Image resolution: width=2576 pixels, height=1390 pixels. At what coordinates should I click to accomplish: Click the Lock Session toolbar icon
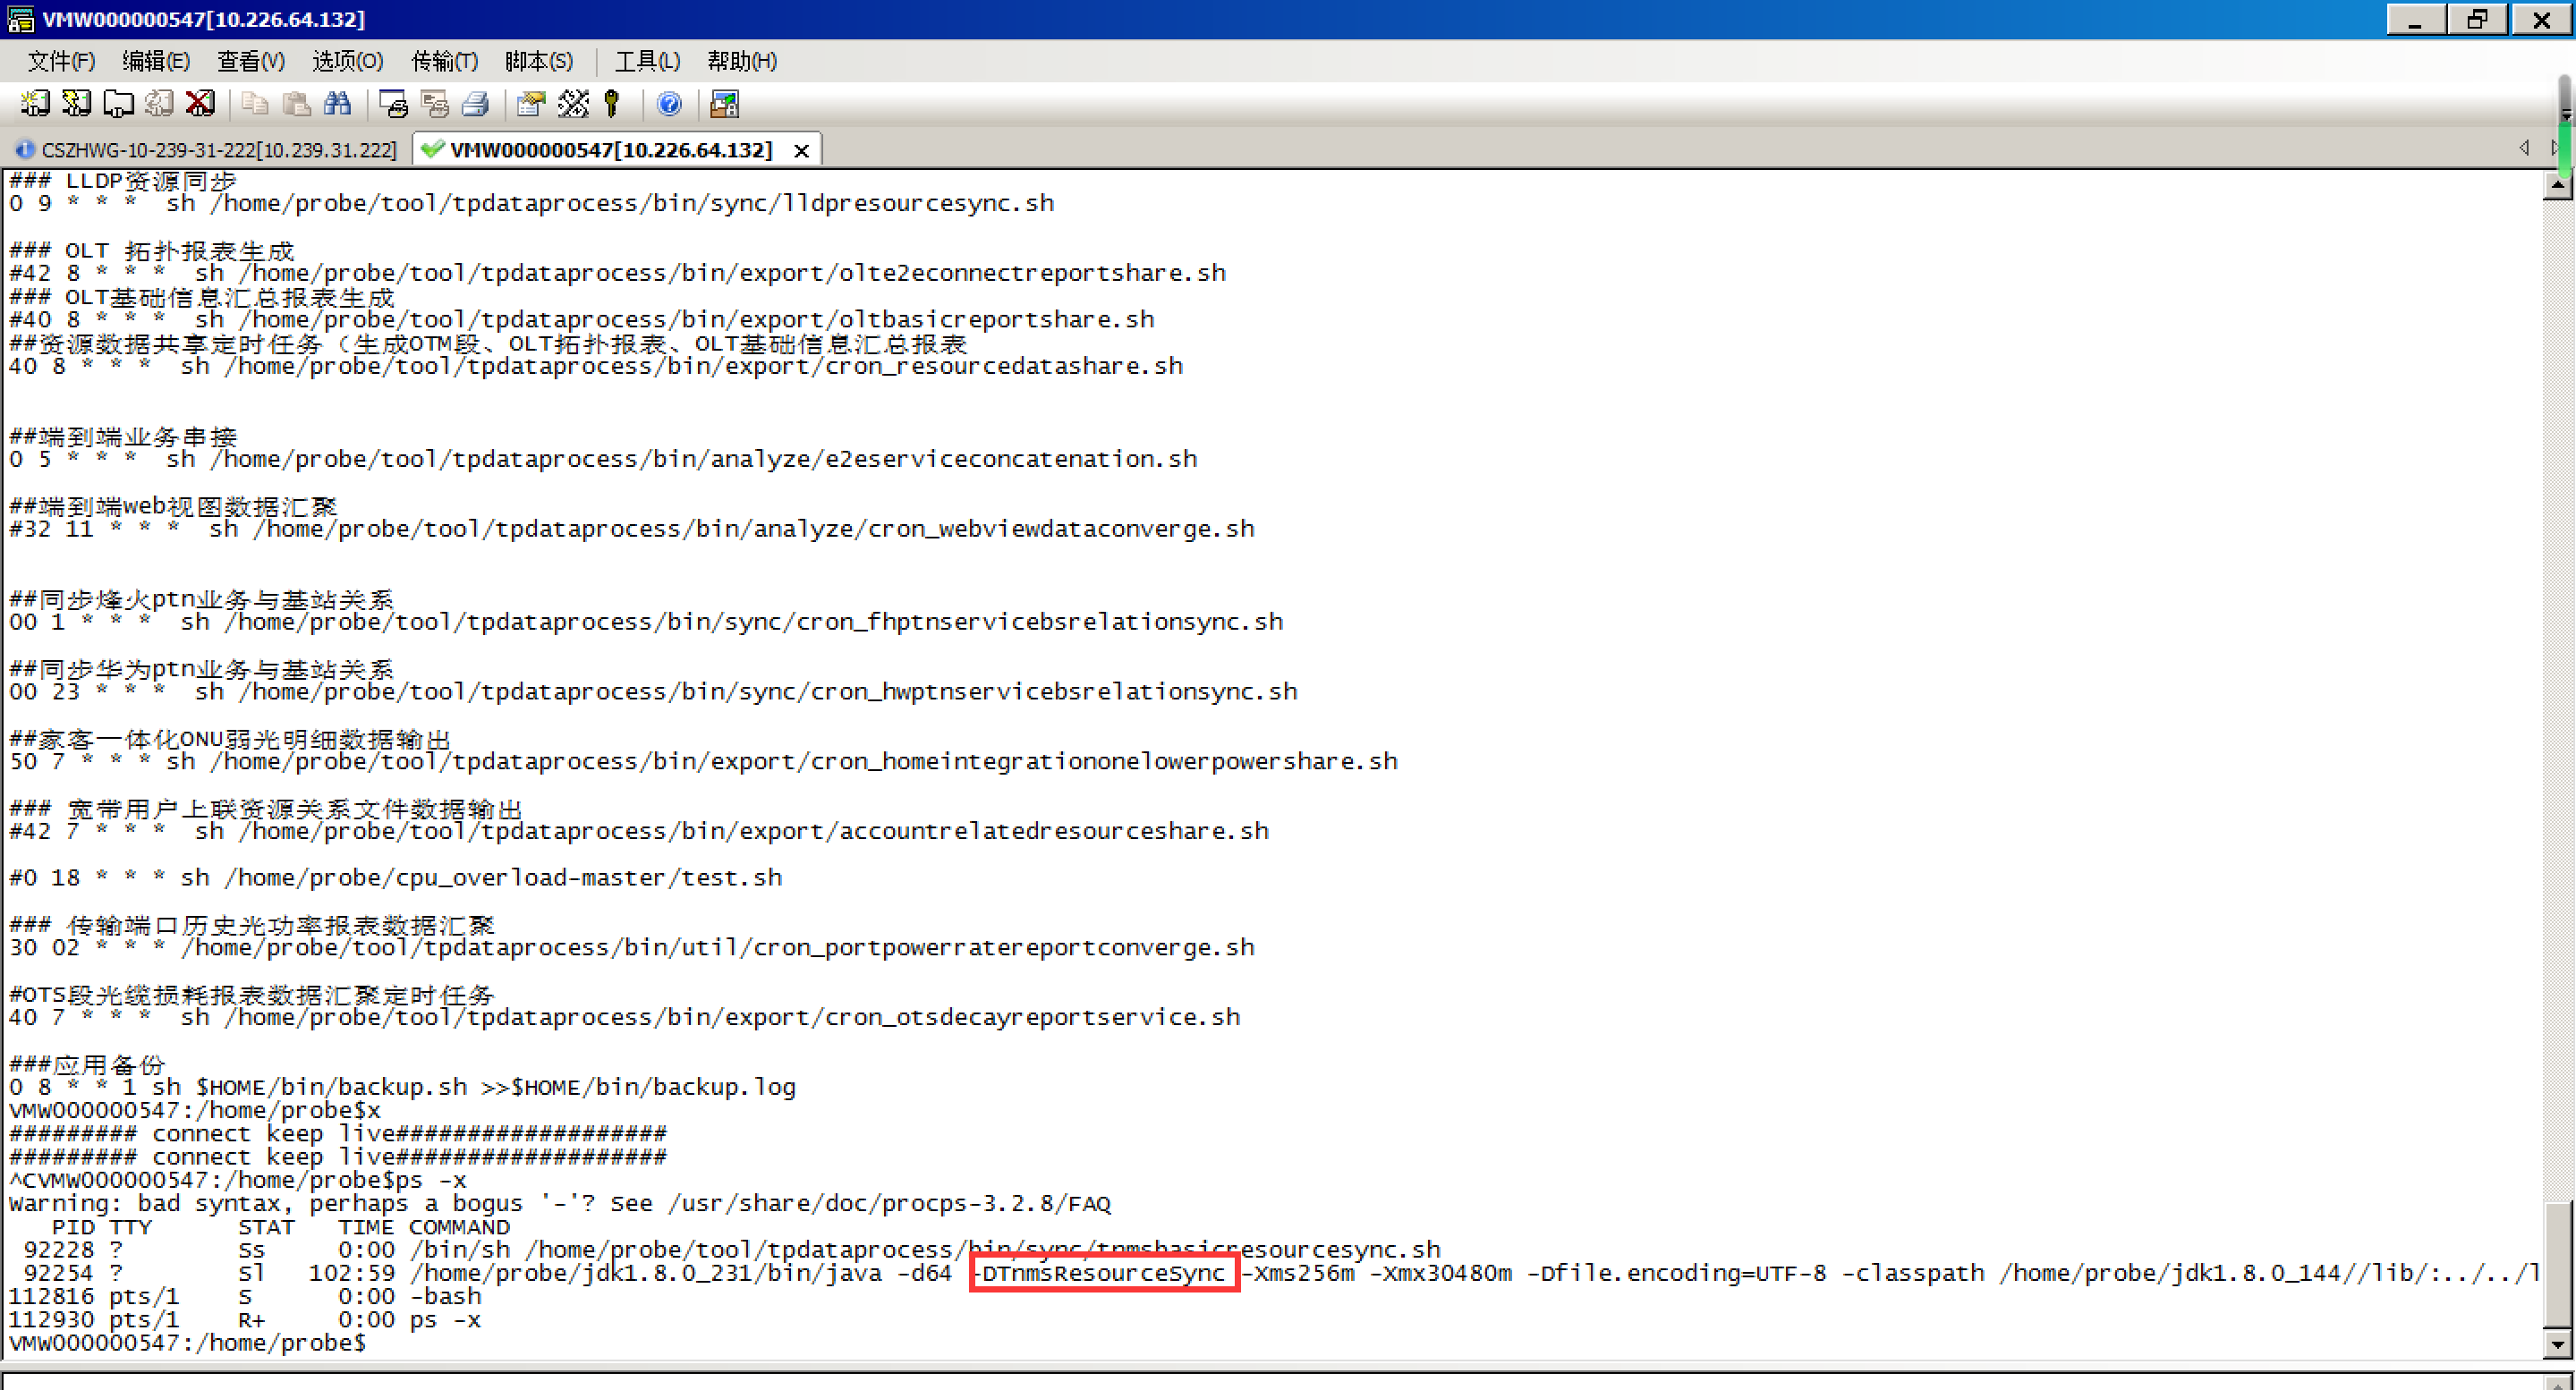(x=724, y=104)
